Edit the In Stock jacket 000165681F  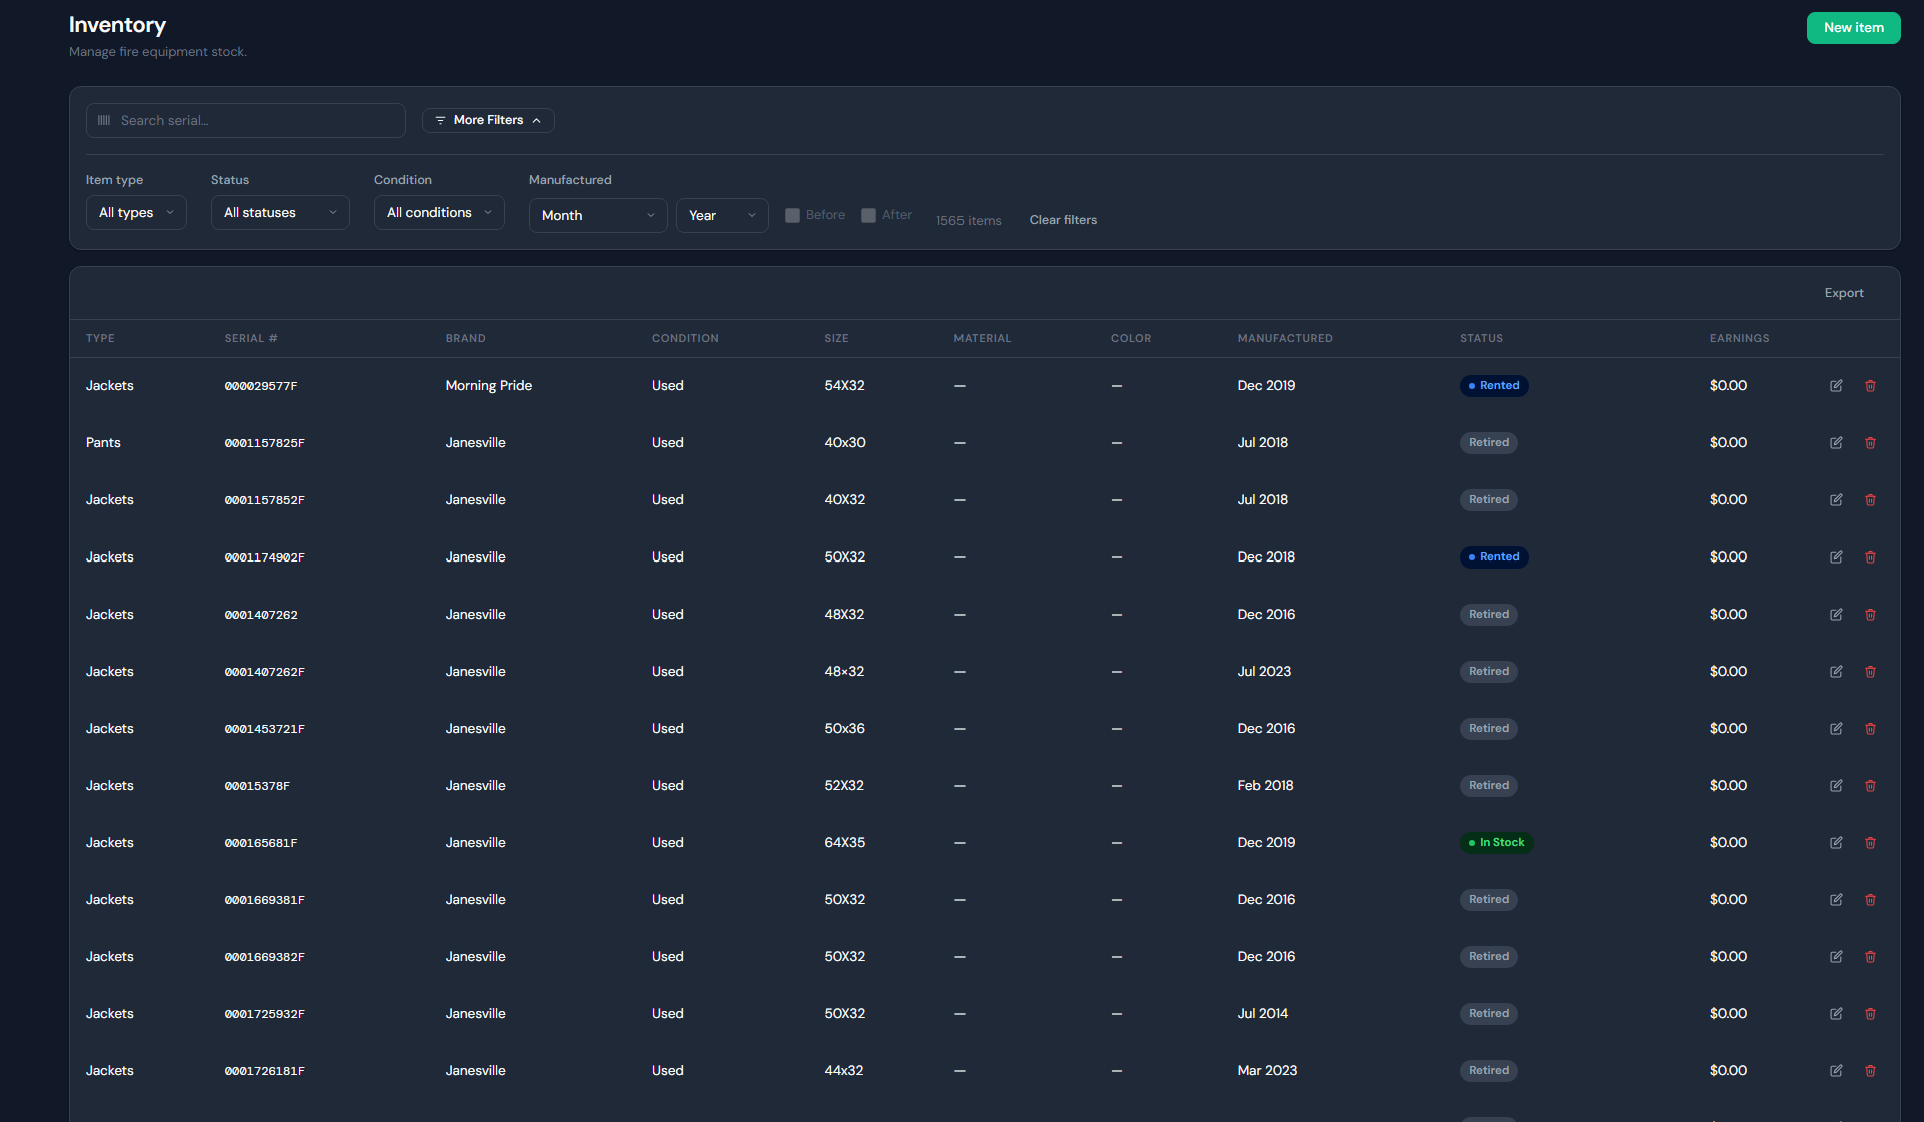pos(1836,843)
